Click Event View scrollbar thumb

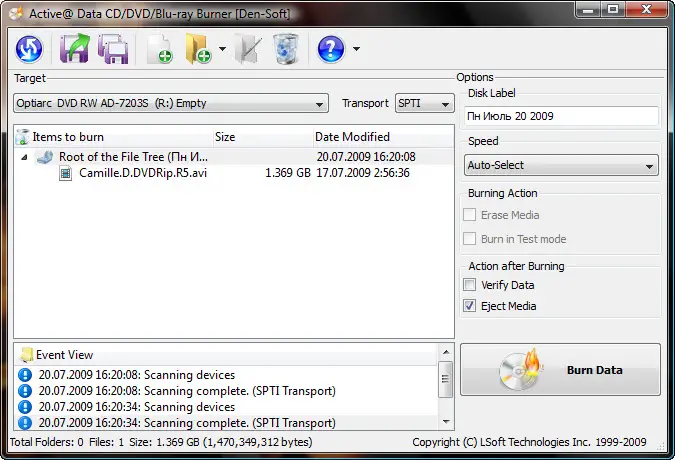coord(446,379)
